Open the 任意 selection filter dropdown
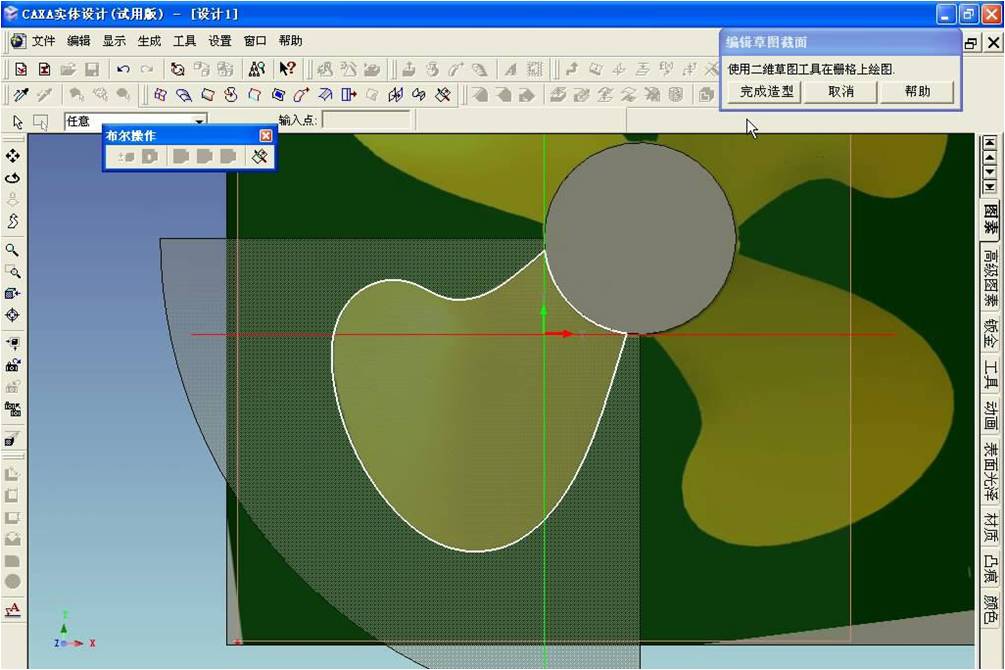 point(199,121)
